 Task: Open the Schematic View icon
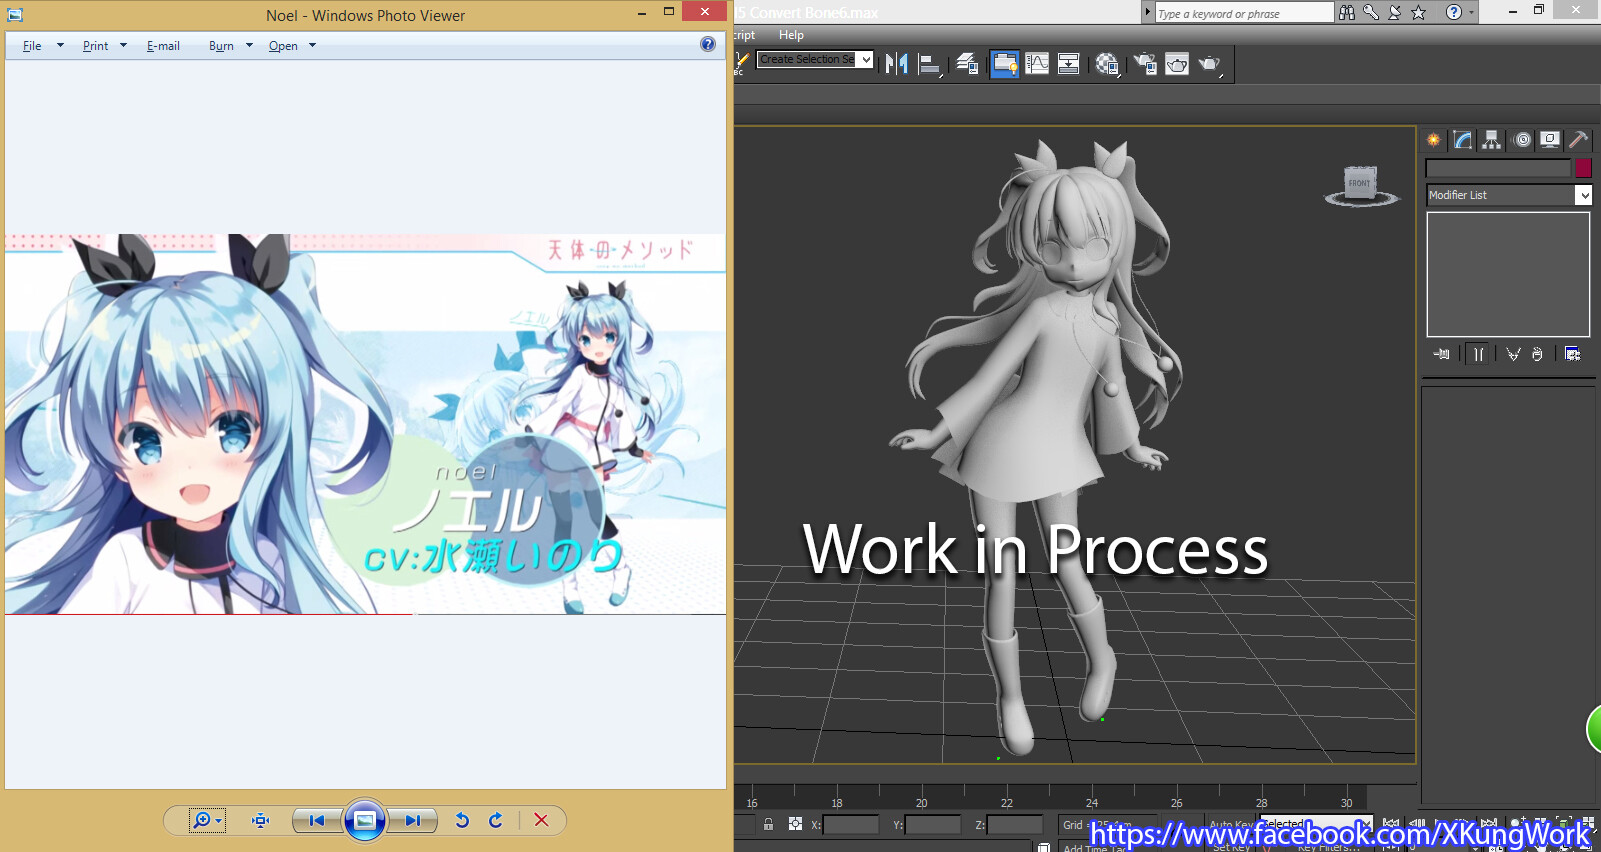tap(1069, 64)
